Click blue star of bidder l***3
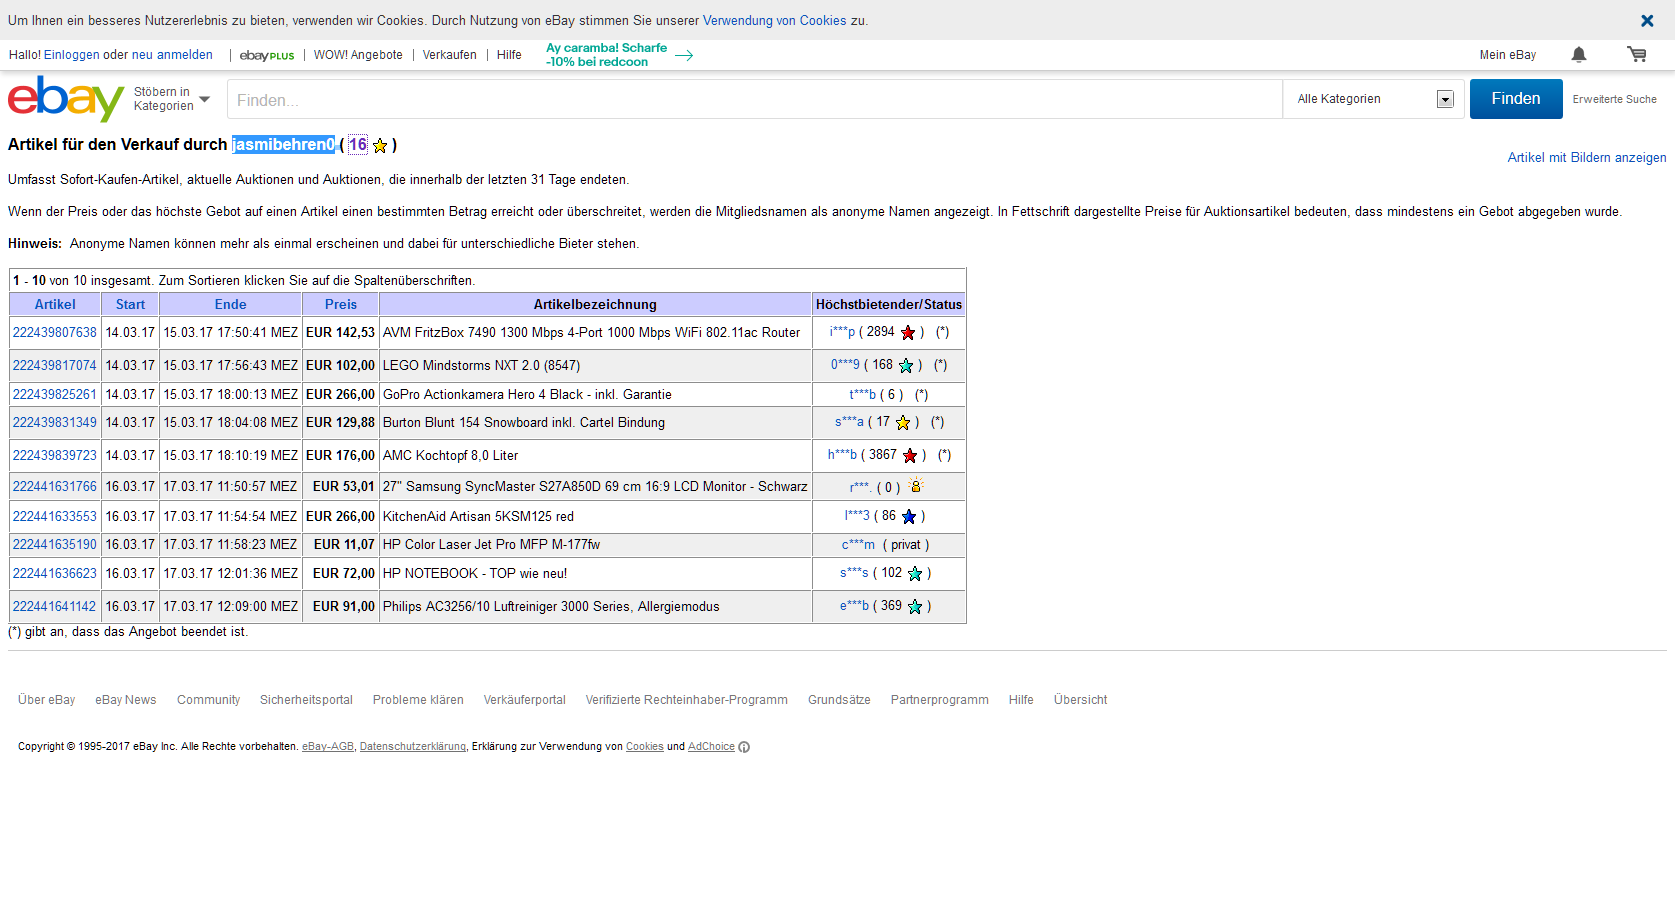The width and height of the screenshot is (1675, 908). click(x=909, y=516)
